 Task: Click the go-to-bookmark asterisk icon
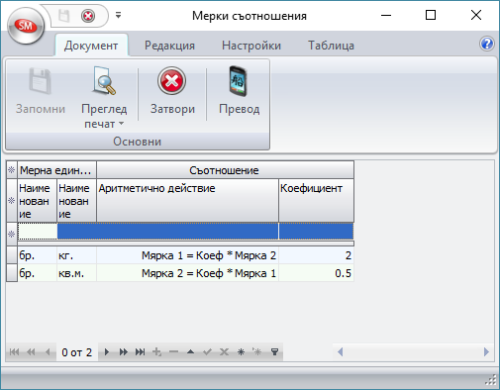[x=257, y=352]
